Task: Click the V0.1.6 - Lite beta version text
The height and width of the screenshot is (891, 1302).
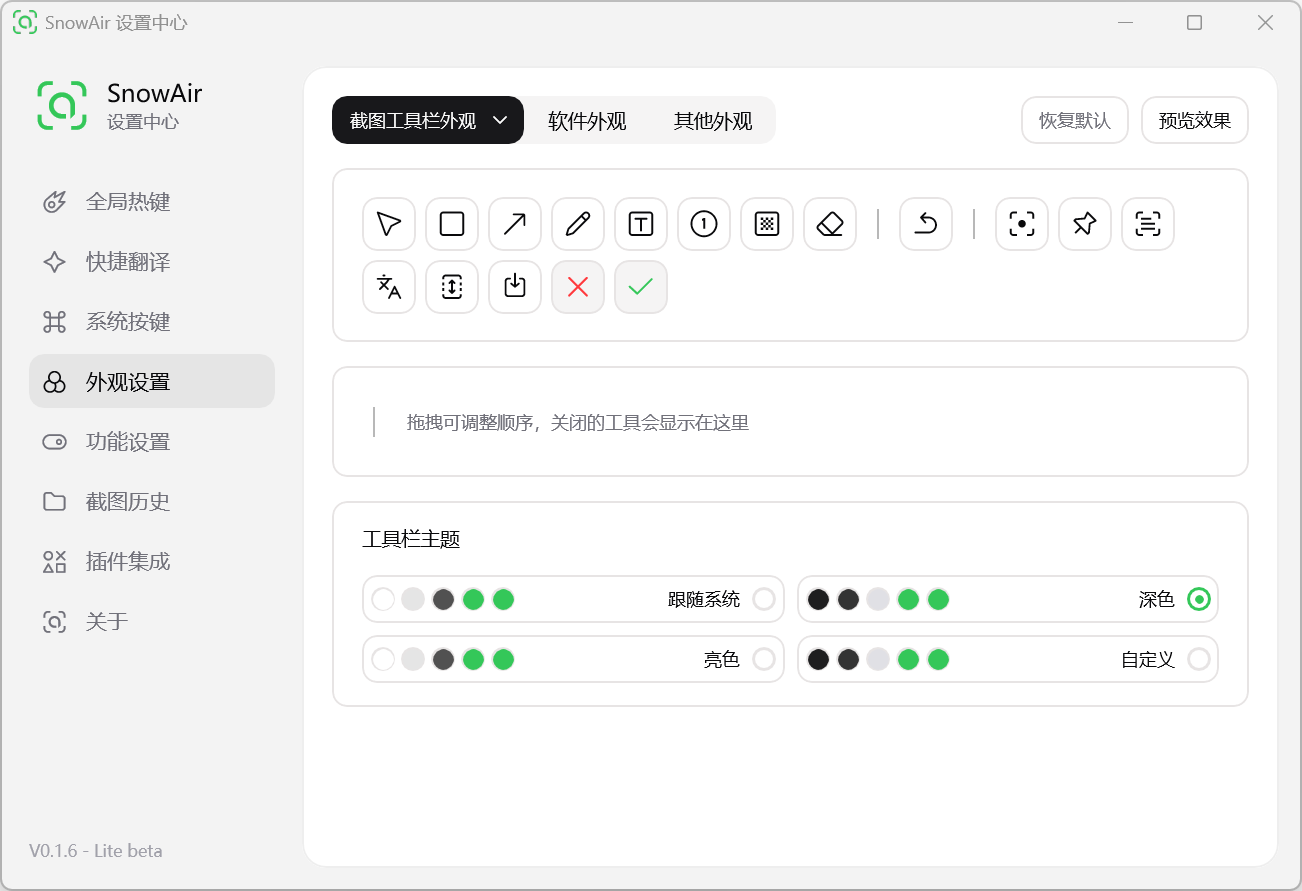Action: [x=96, y=851]
